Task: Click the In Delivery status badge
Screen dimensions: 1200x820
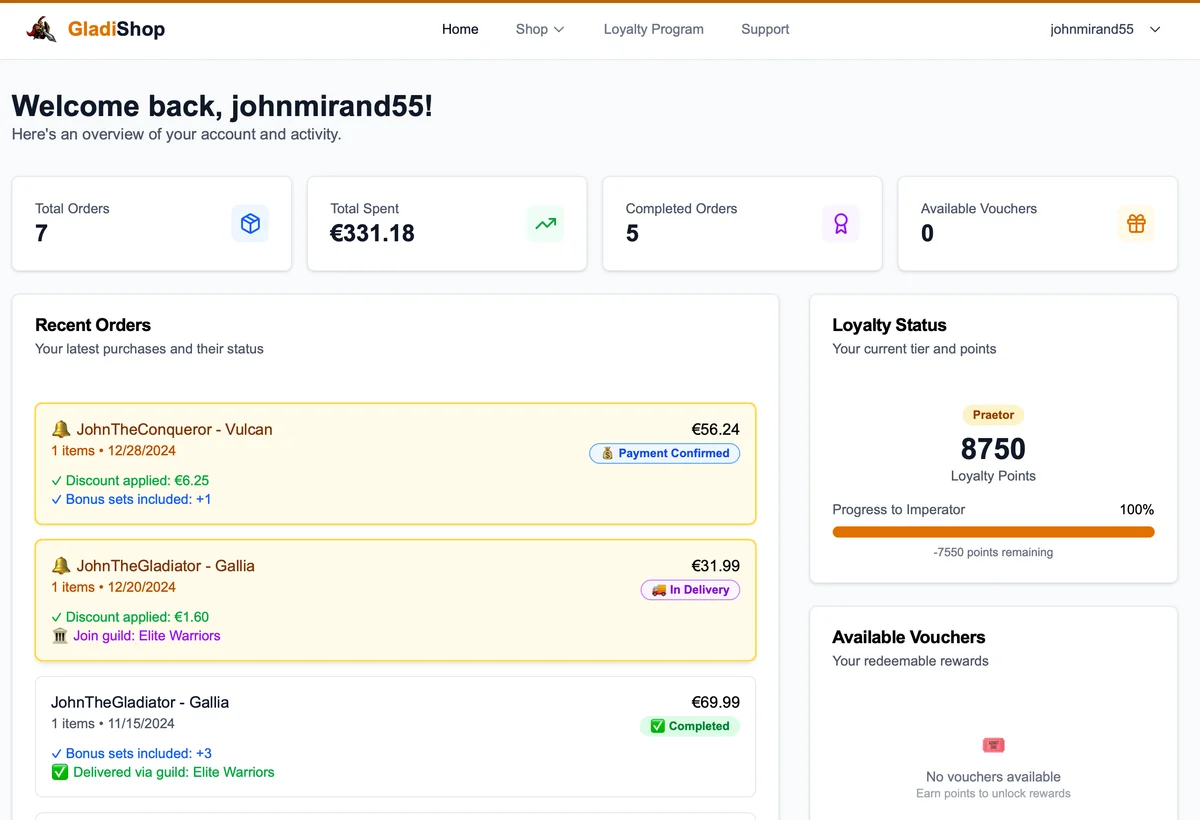Action: (690, 590)
